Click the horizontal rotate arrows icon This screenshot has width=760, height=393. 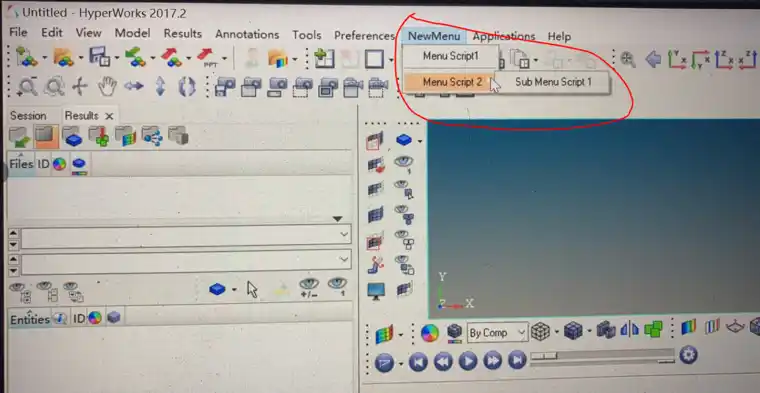point(134,87)
